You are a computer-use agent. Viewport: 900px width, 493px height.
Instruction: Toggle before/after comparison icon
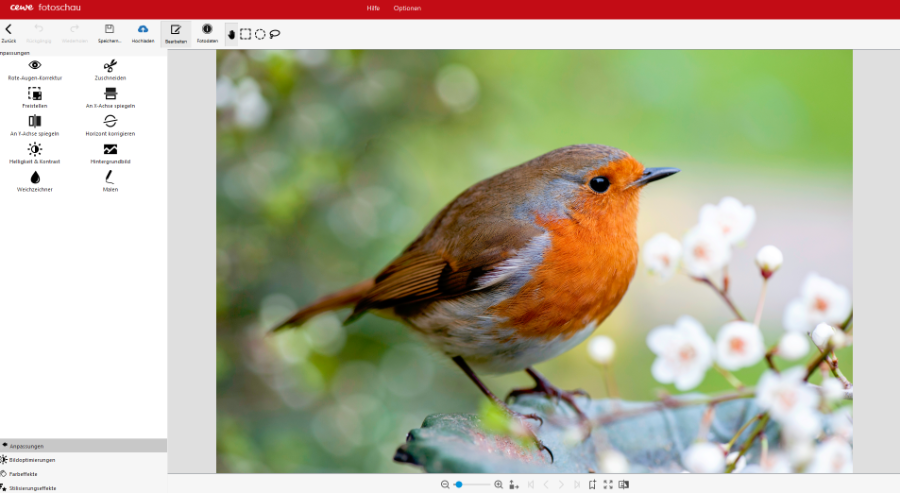click(623, 484)
